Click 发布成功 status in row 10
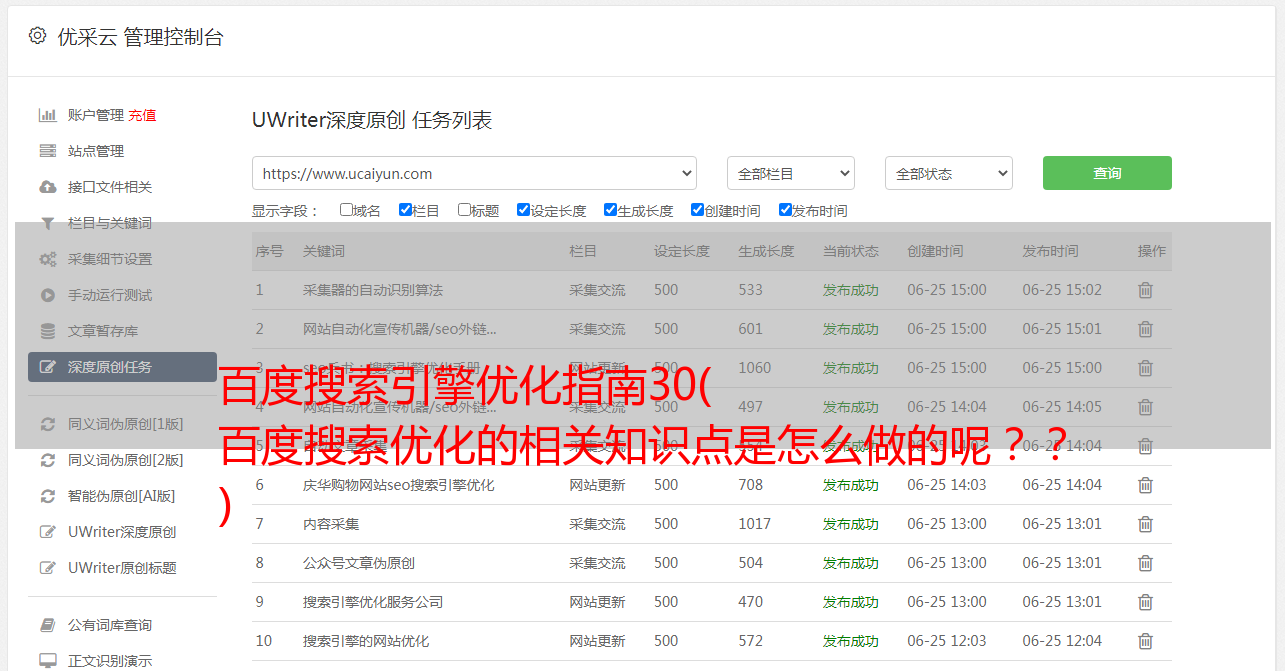The height and width of the screenshot is (671, 1285). coord(851,641)
